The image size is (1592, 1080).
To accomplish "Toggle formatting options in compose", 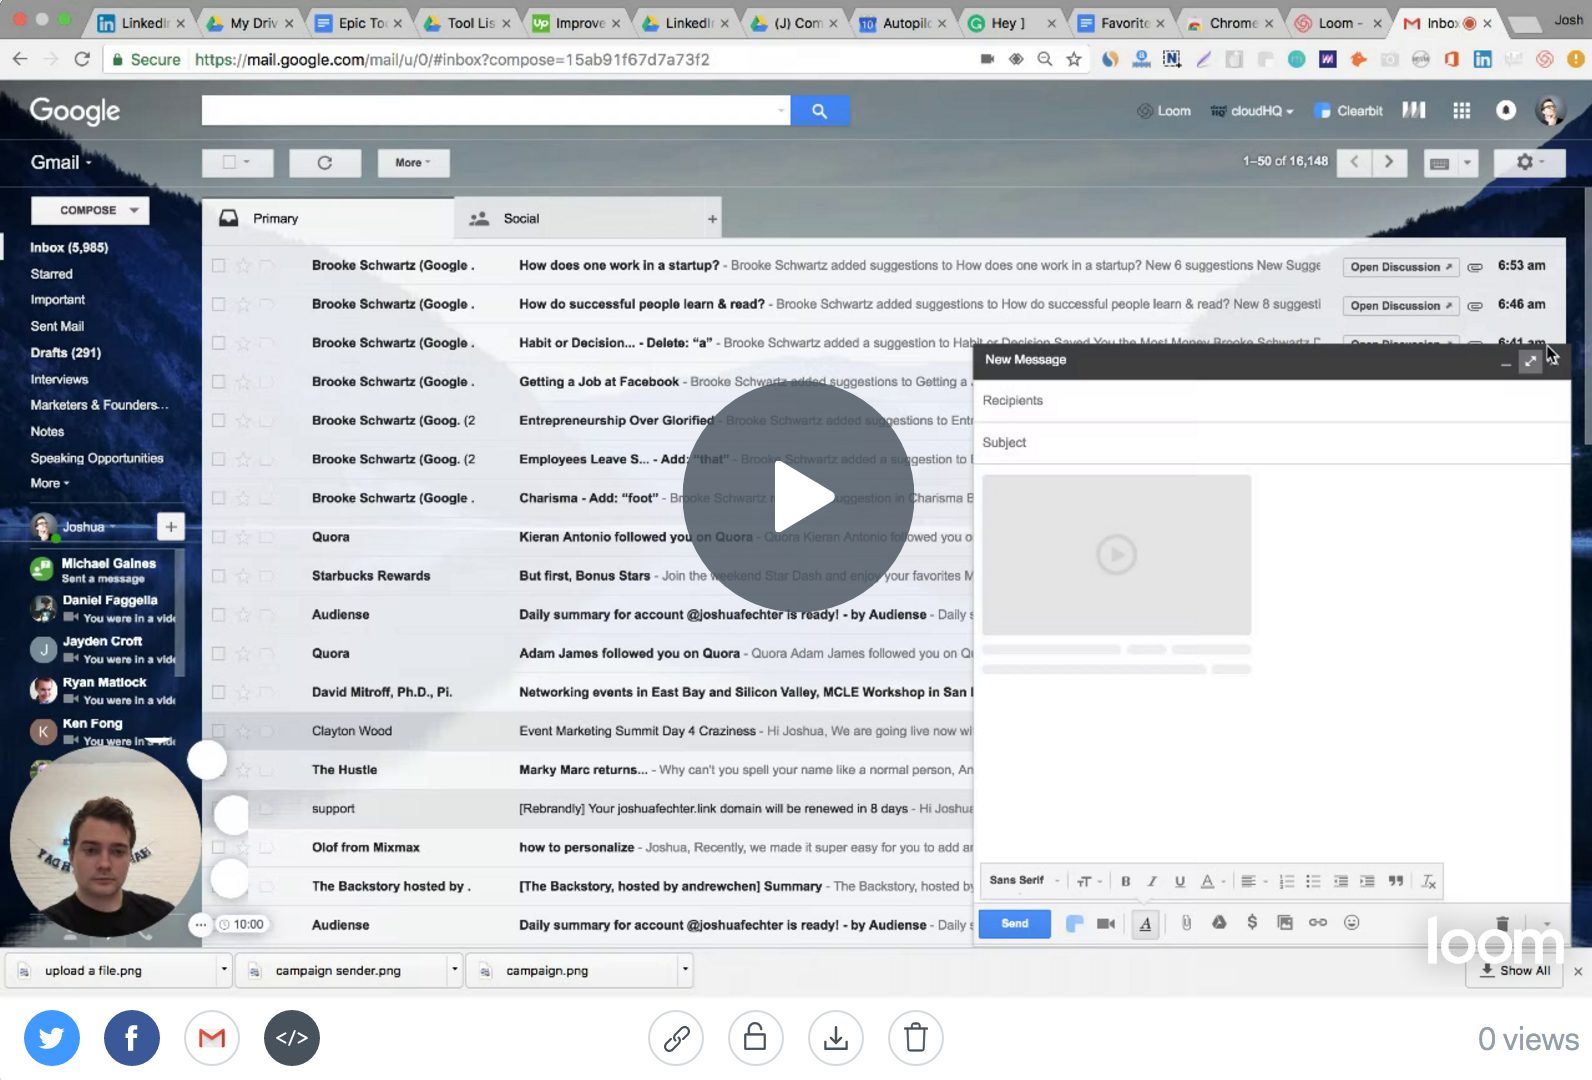I will pos(1145,924).
